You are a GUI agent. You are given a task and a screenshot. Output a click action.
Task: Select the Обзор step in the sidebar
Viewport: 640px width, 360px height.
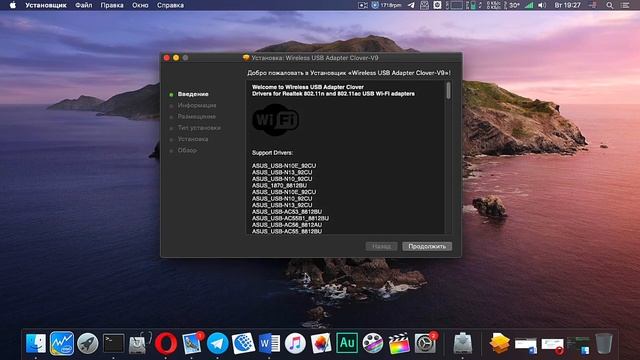coord(187,150)
